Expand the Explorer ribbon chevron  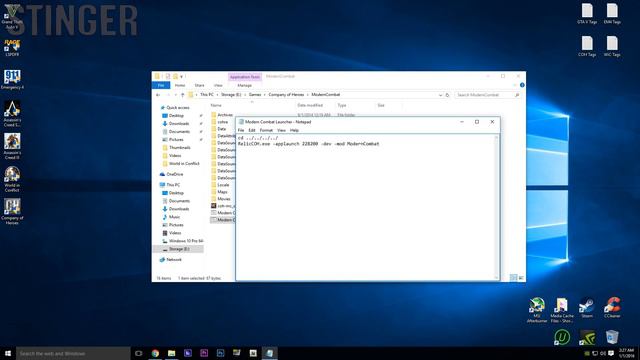(515, 85)
